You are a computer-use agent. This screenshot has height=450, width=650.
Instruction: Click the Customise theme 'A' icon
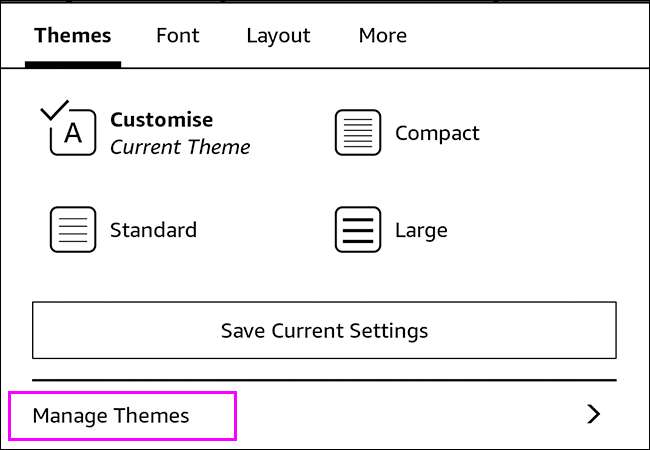pos(73,134)
